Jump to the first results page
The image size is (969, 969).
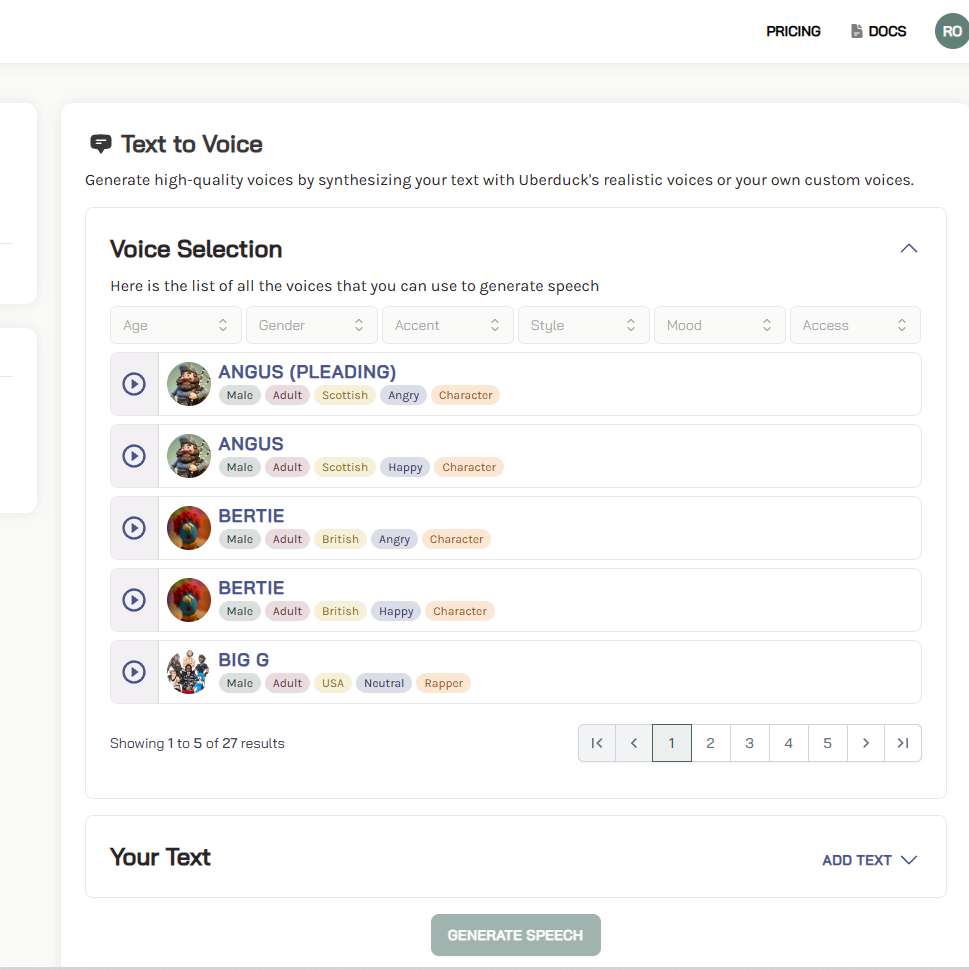click(x=597, y=743)
